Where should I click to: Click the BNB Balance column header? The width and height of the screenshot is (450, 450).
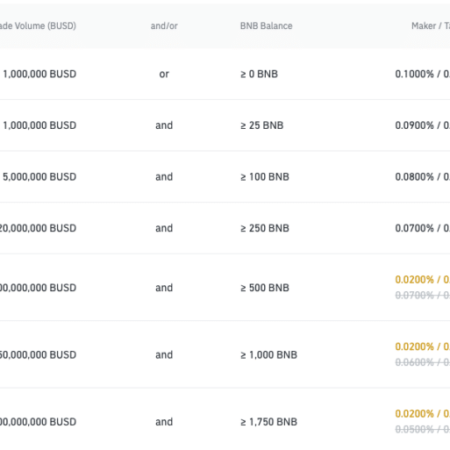pos(266,26)
